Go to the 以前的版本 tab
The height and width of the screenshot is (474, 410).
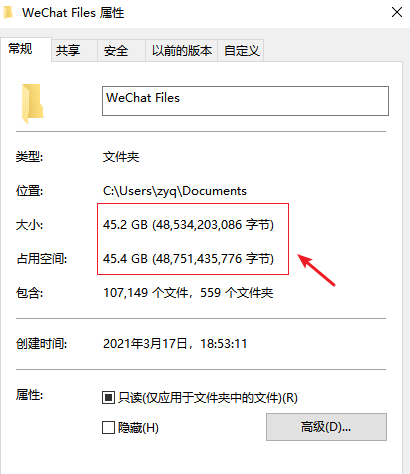181,50
